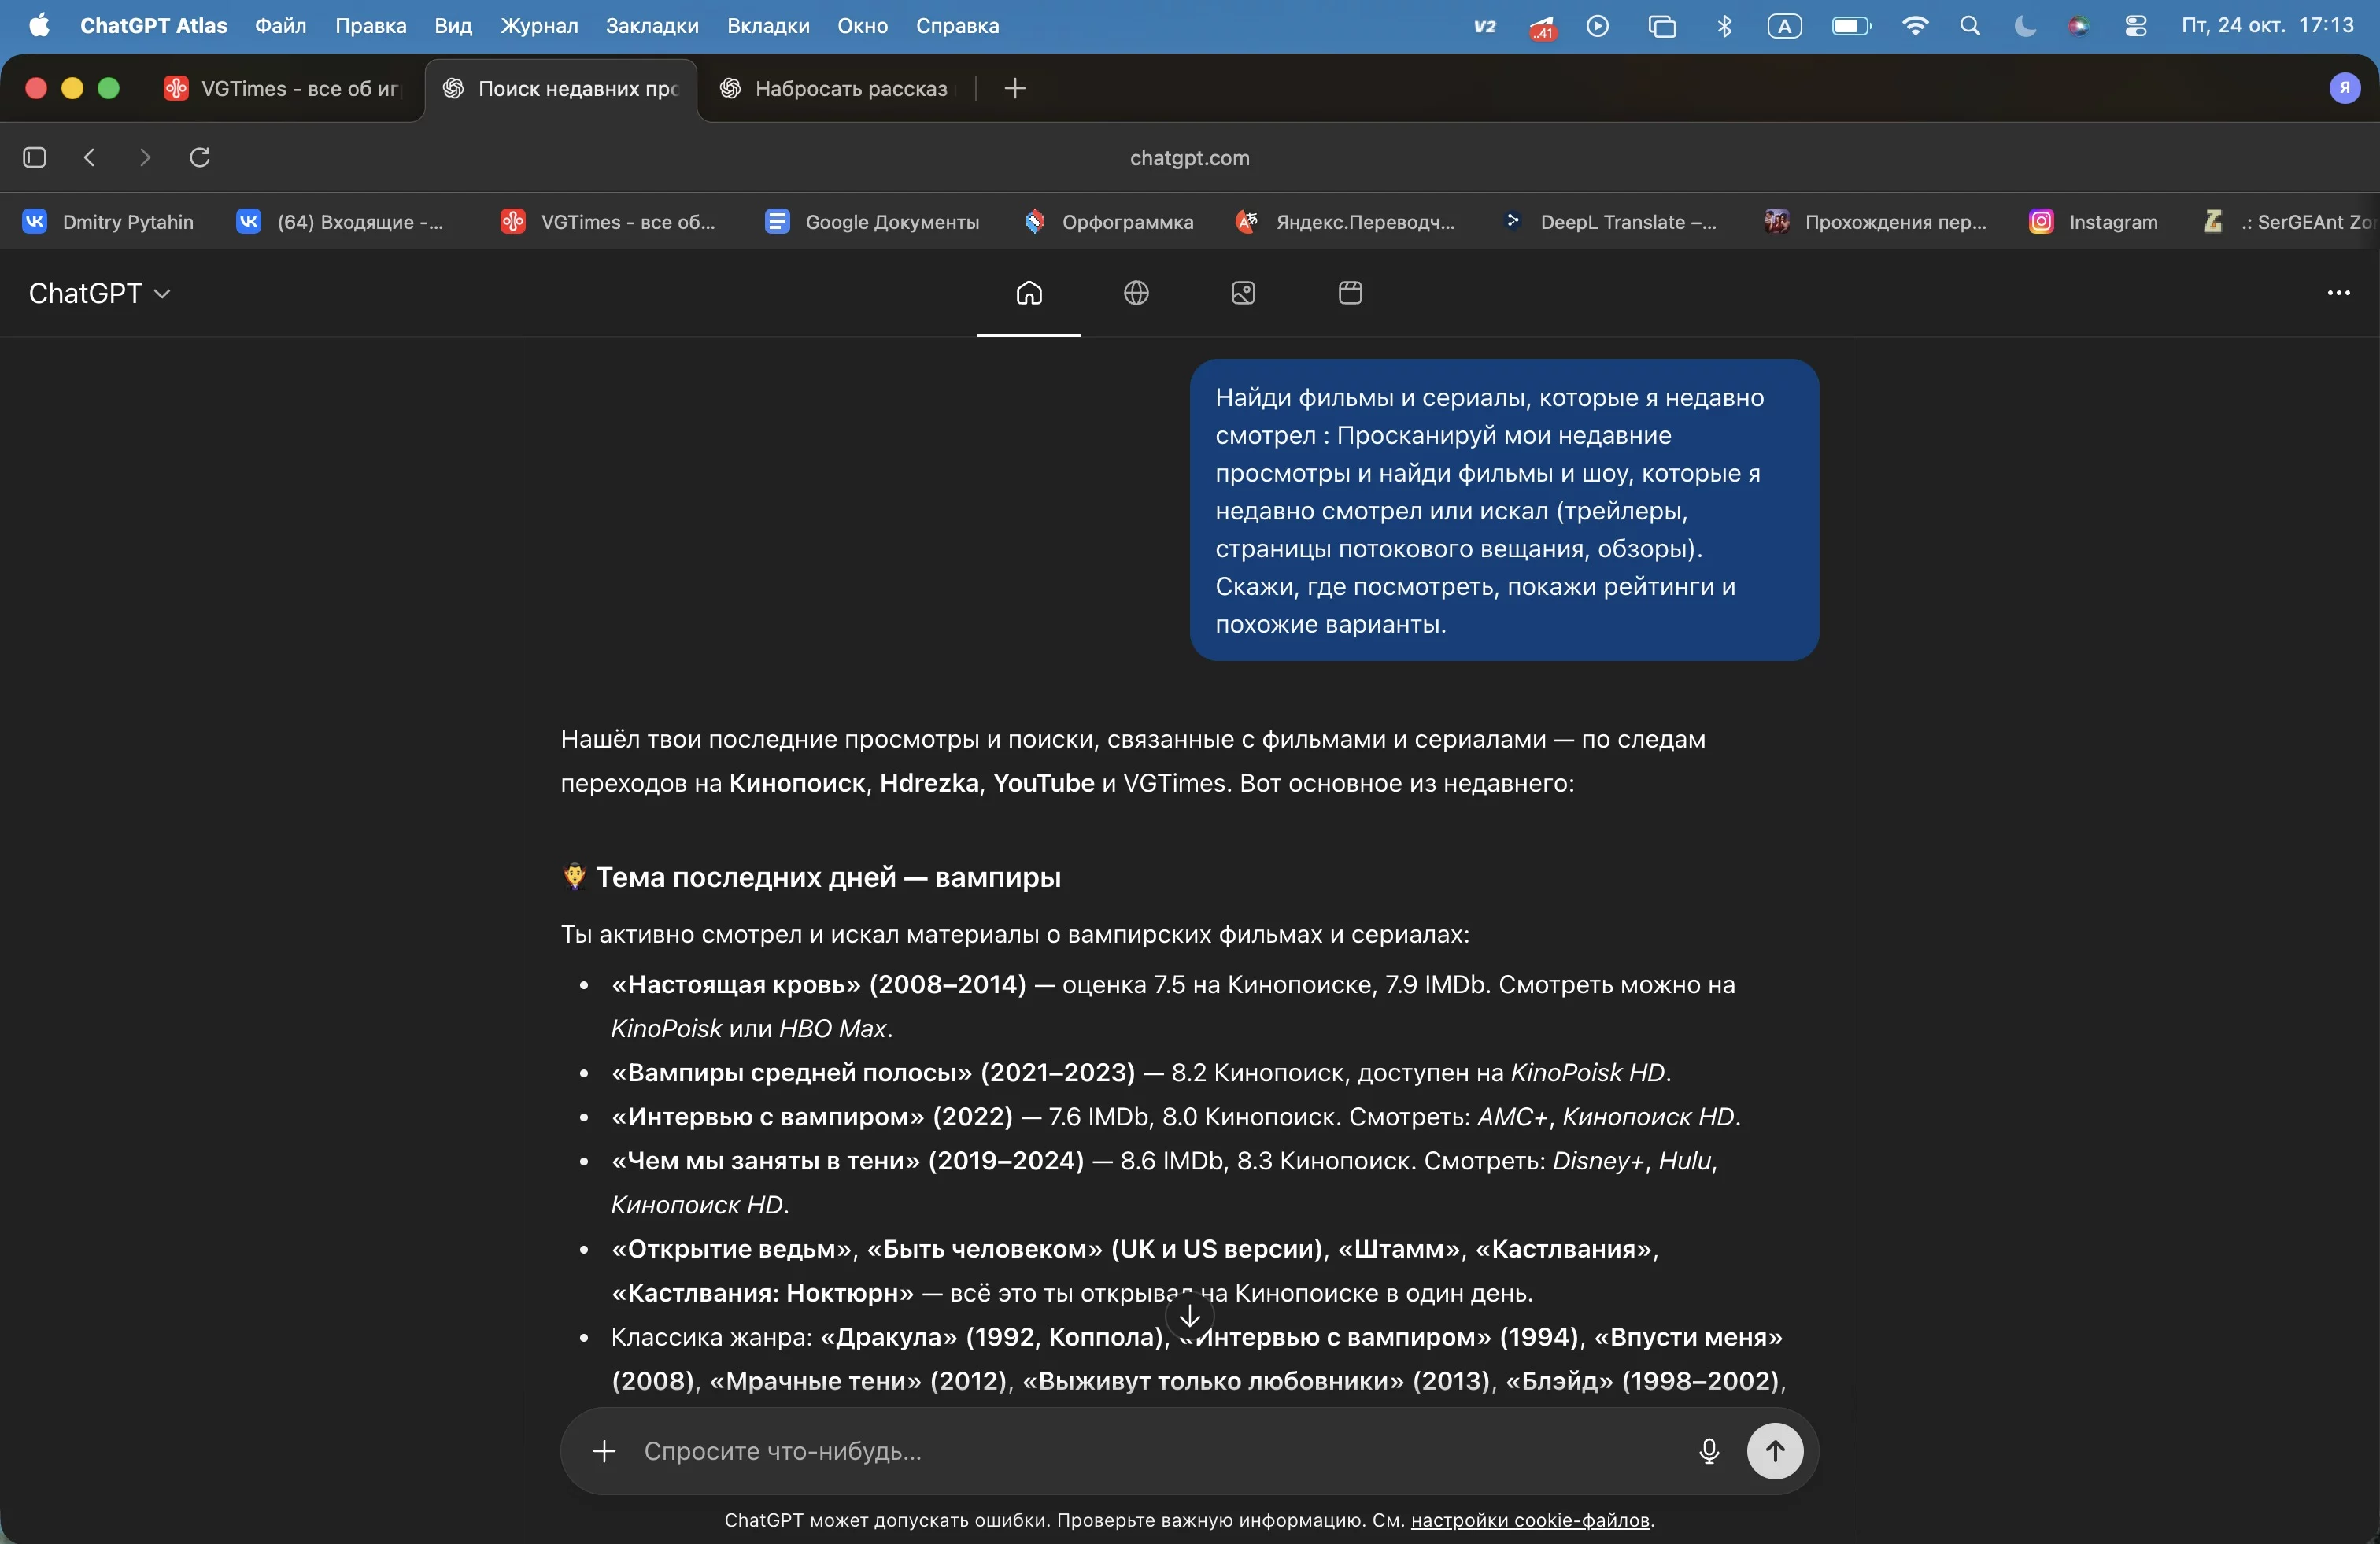2380x1544 pixels.
Task: Switch to the VGTimes browser tab
Action: pyautogui.click(x=283, y=89)
